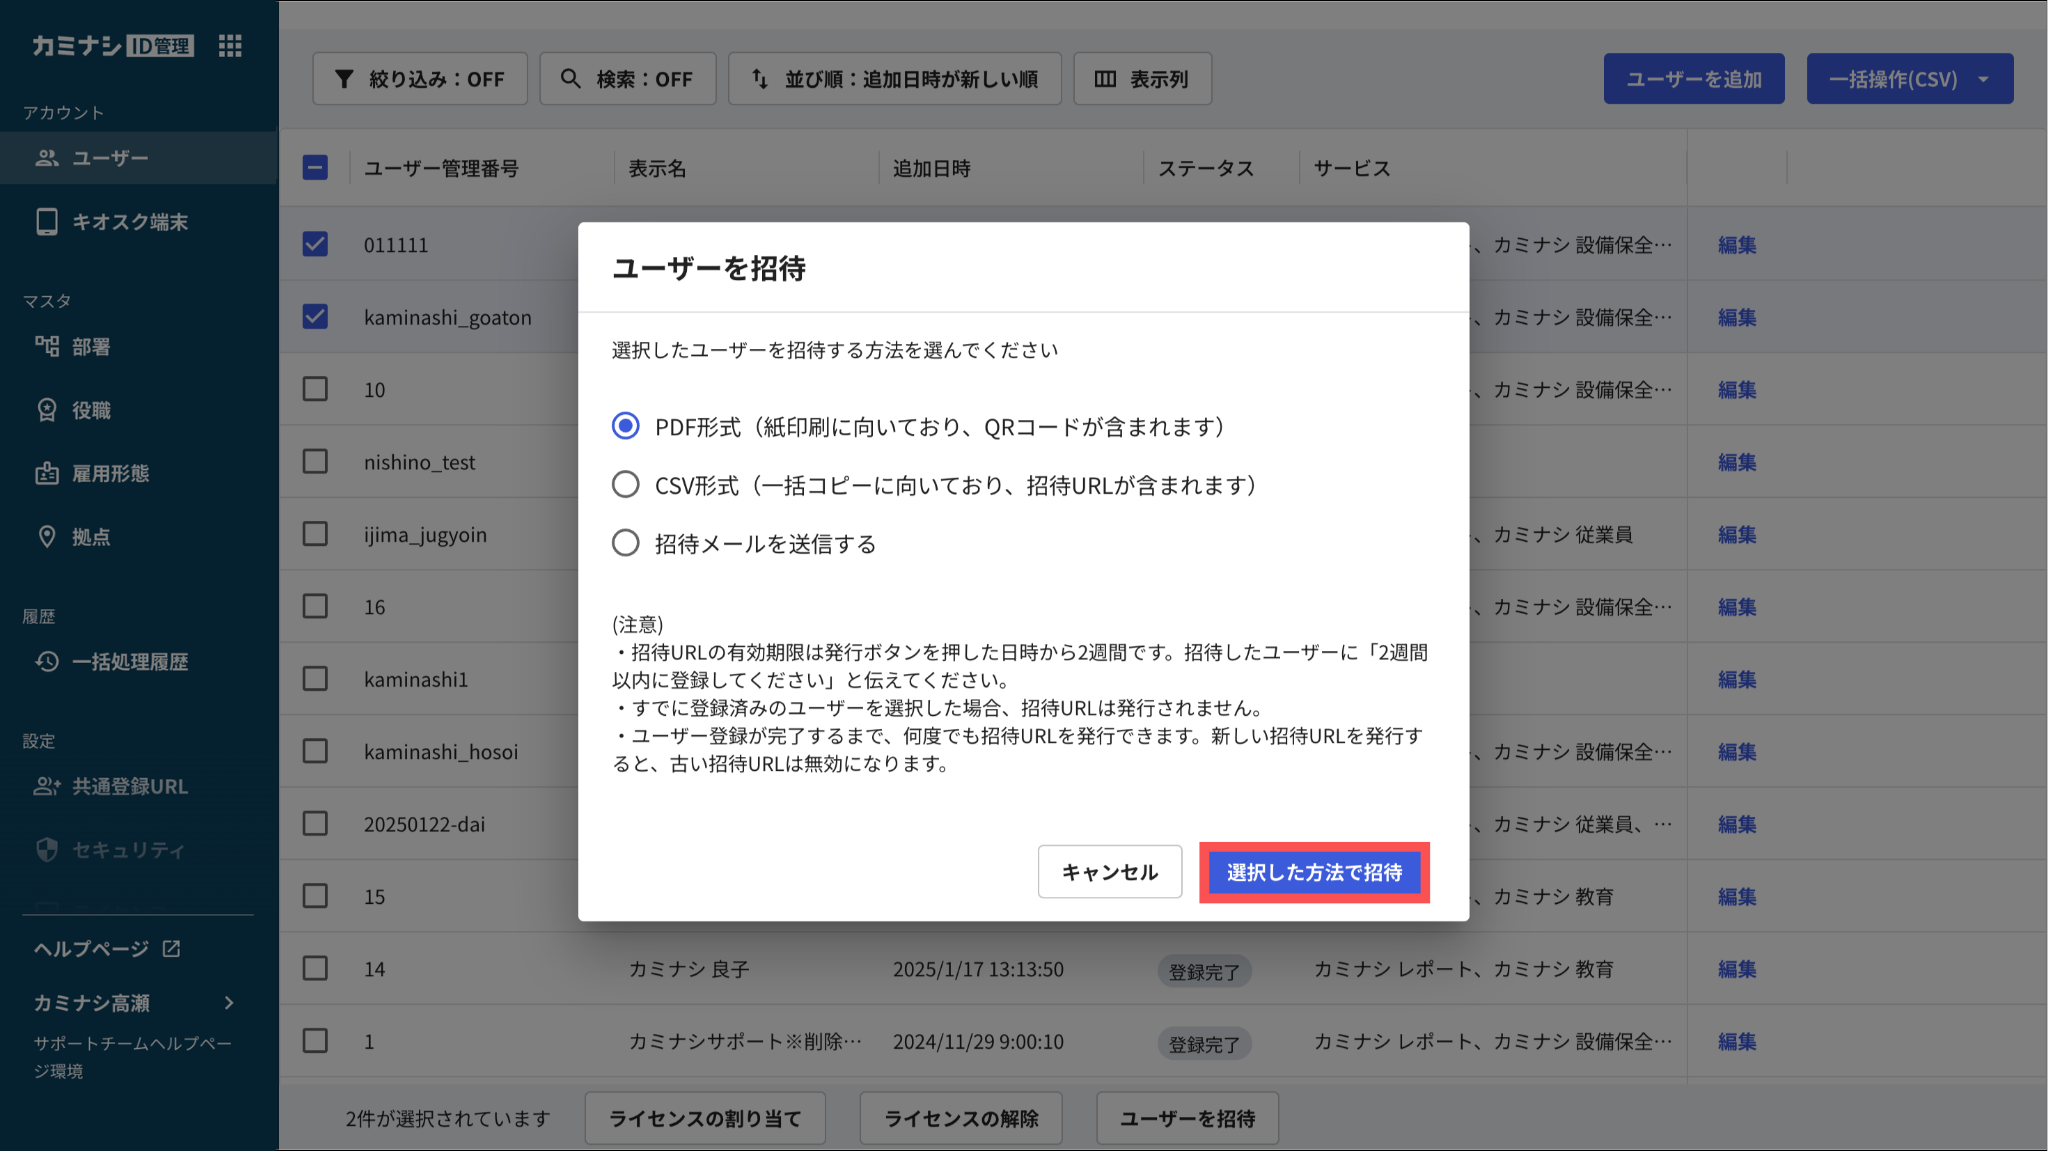Uncheck the checkbox for user 011111

pos(315,244)
